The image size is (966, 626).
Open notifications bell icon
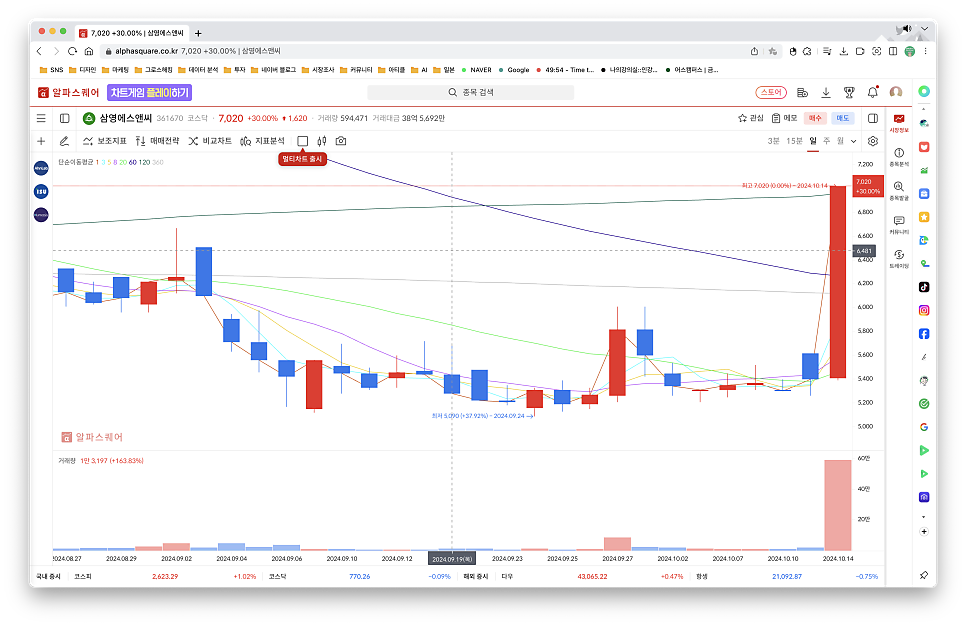click(872, 92)
